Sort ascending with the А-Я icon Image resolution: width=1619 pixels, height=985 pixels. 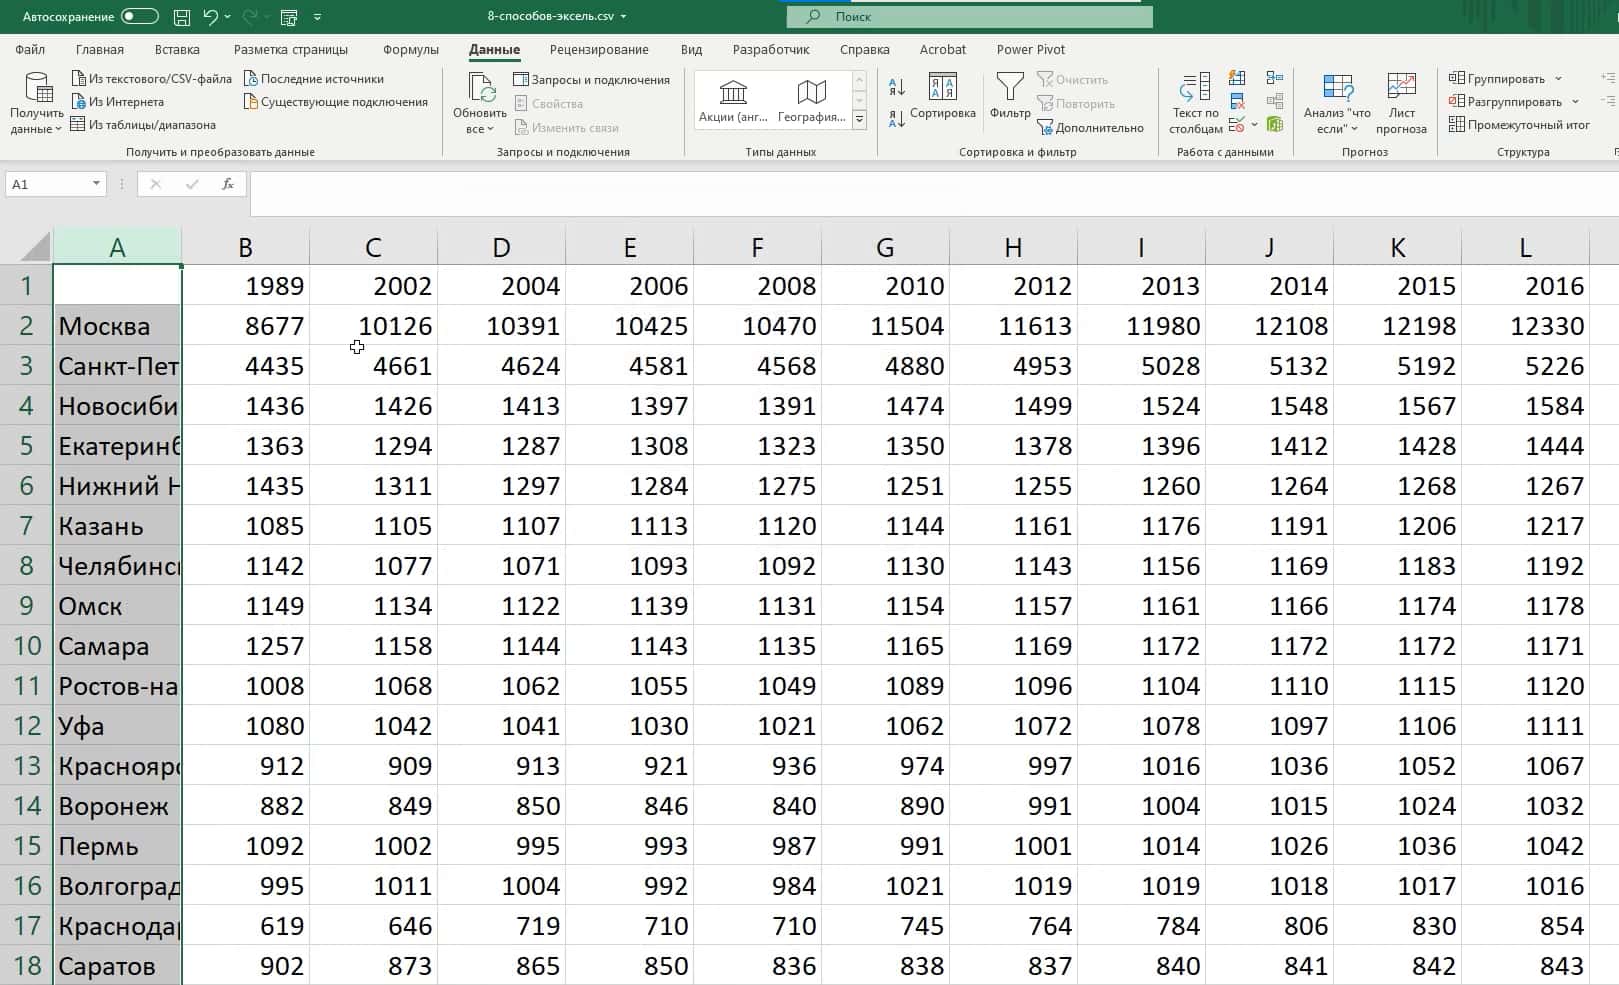tap(897, 88)
